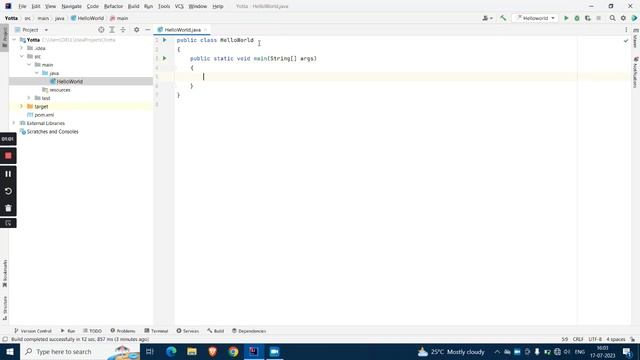Viewport: 640px width, 360px height.
Task: Click the Windows Start button
Action: [10, 351]
